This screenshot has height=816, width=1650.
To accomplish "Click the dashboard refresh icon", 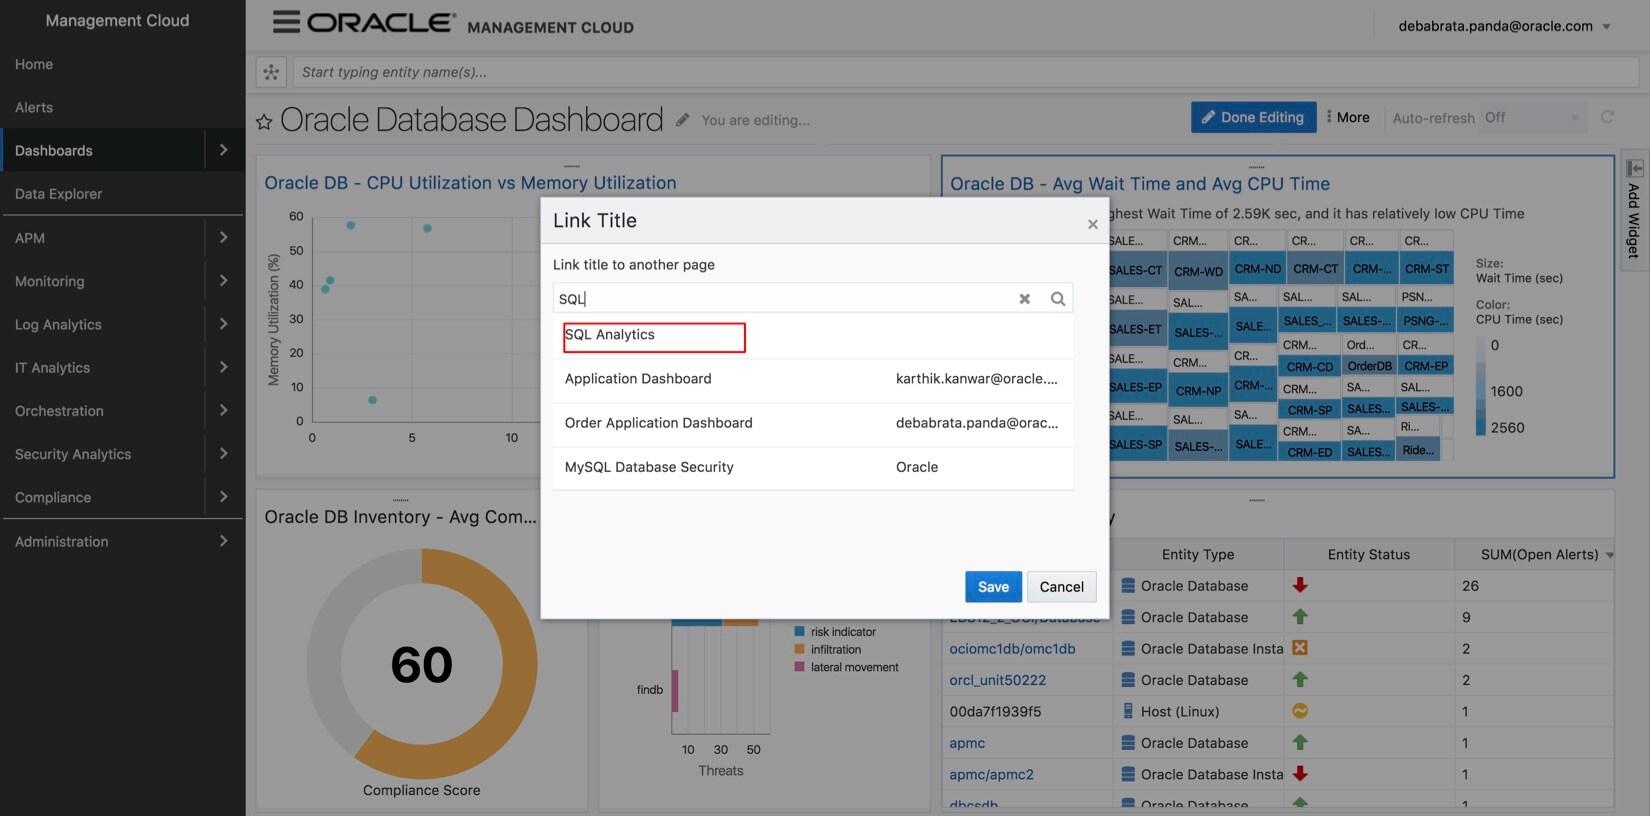I will click(x=1607, y=118).
